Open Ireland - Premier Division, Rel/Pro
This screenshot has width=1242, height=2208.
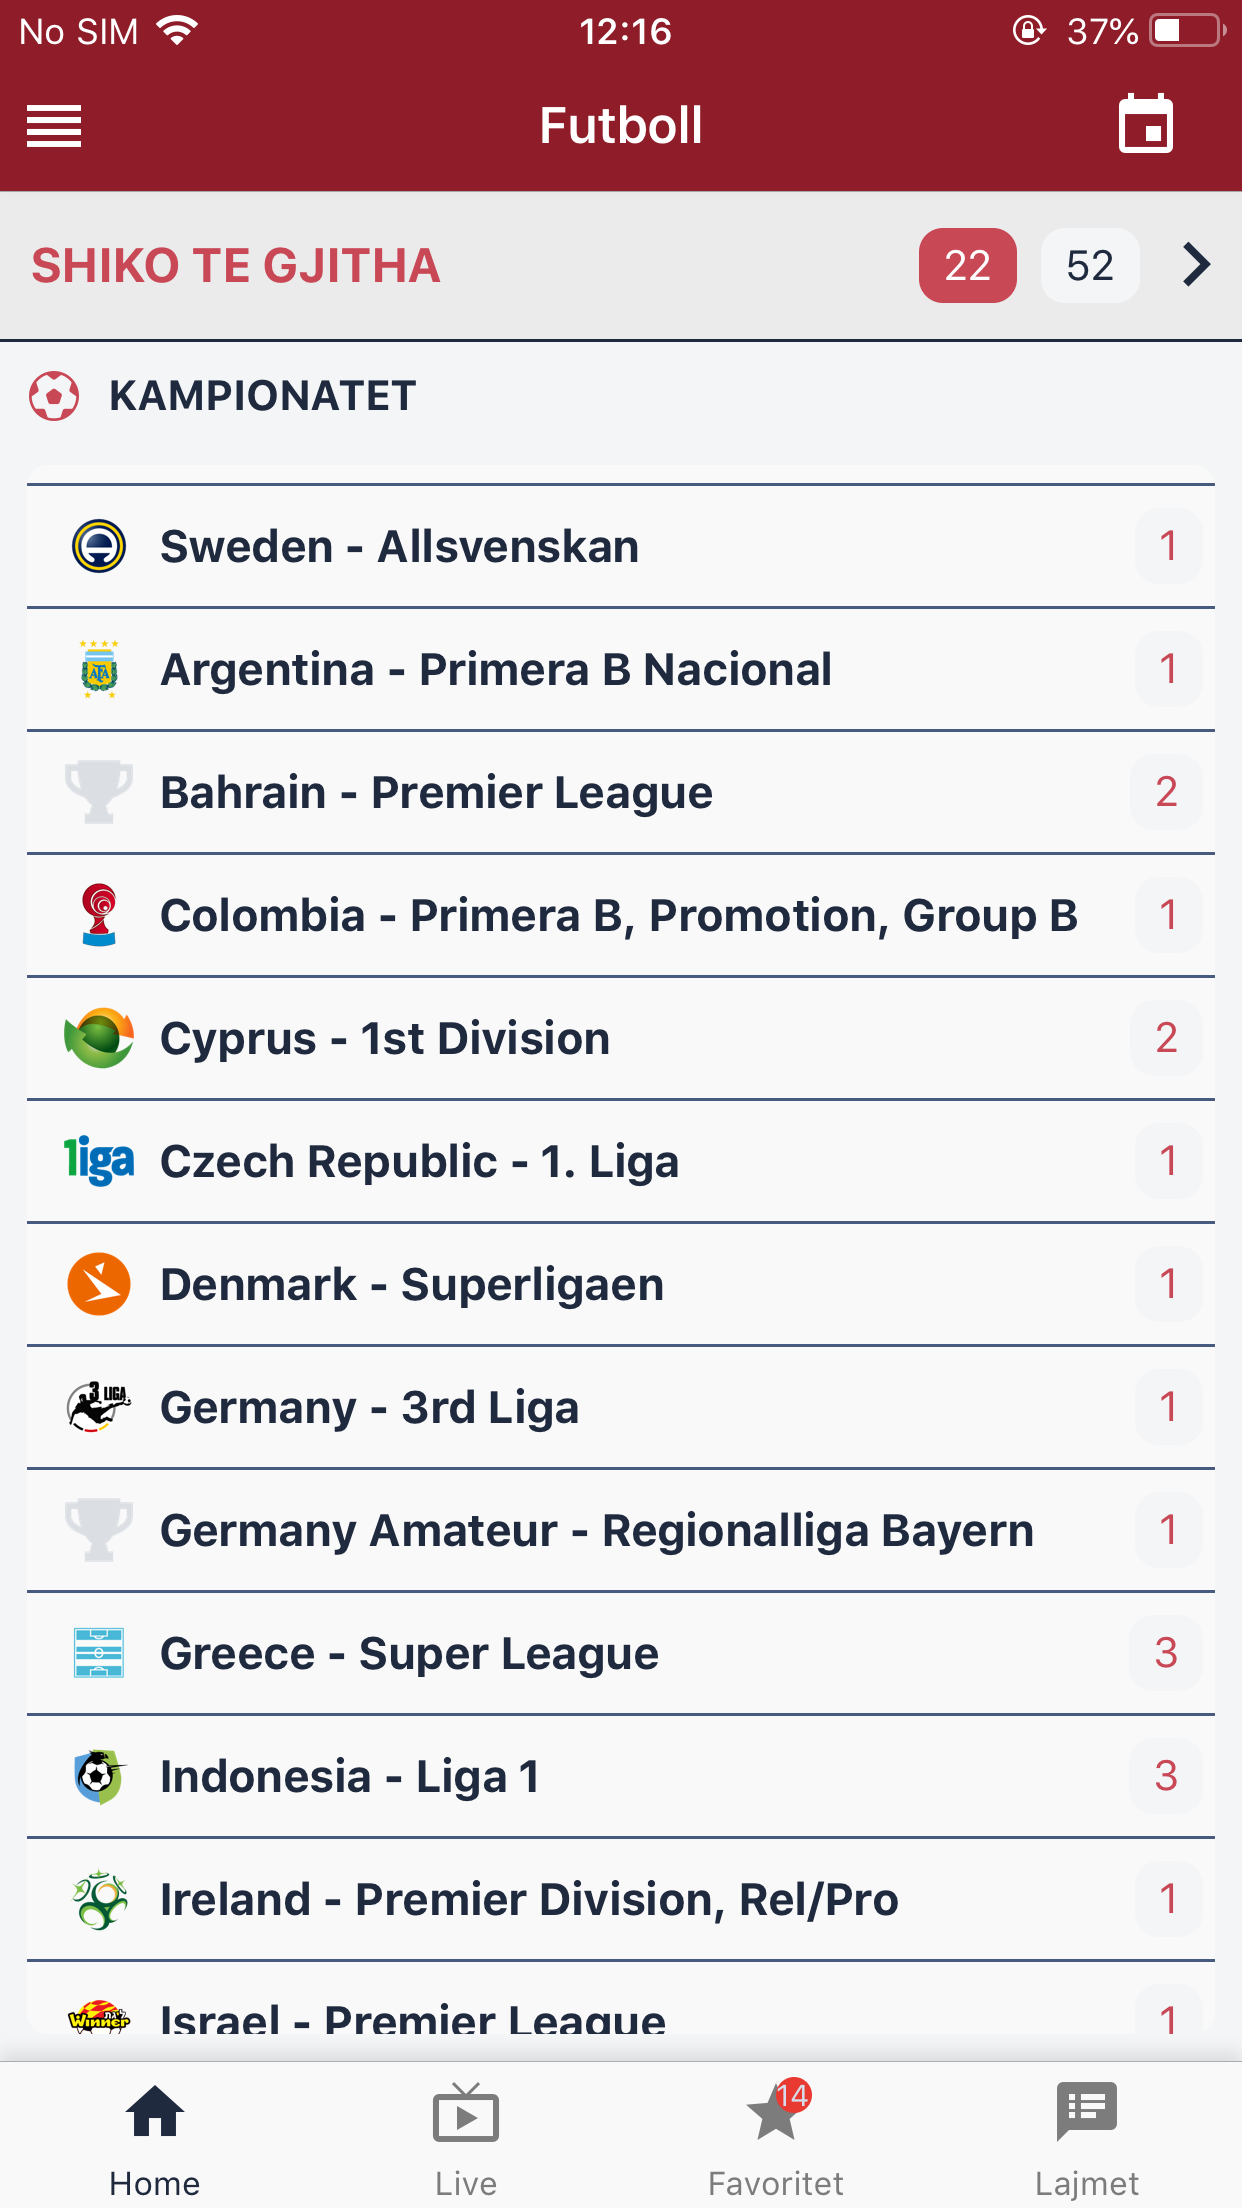click(x=529, y=1899)
